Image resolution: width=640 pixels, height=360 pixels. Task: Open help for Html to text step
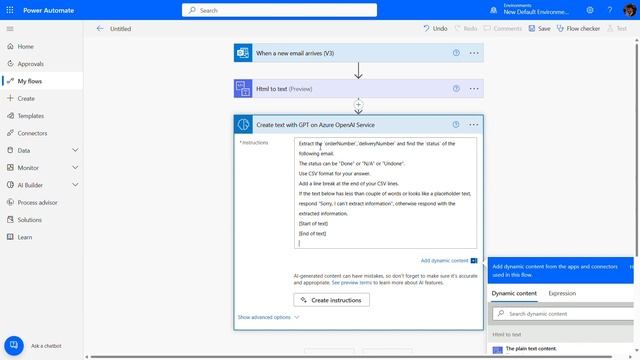[x=456, y=89]
